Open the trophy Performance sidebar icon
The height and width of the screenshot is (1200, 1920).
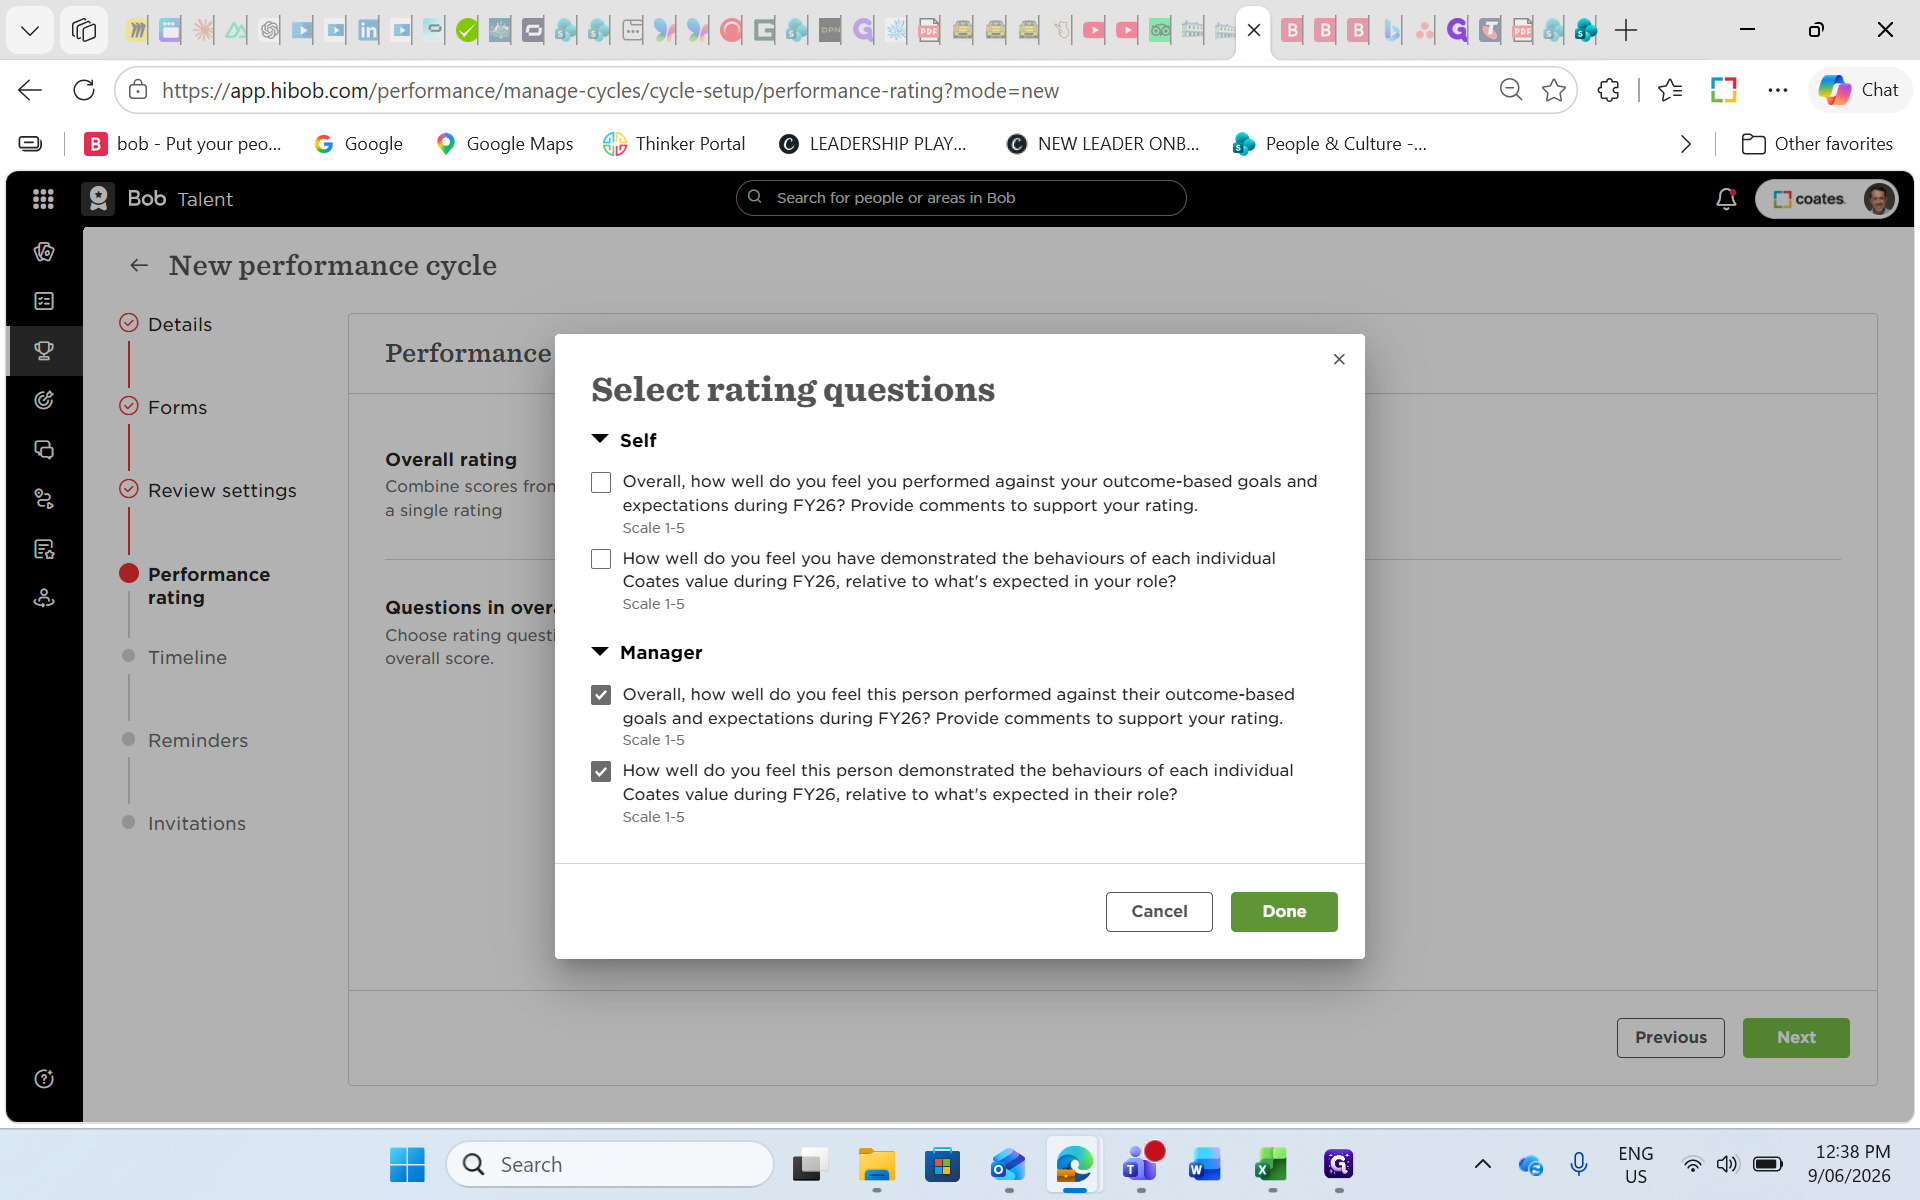[44, 351]
